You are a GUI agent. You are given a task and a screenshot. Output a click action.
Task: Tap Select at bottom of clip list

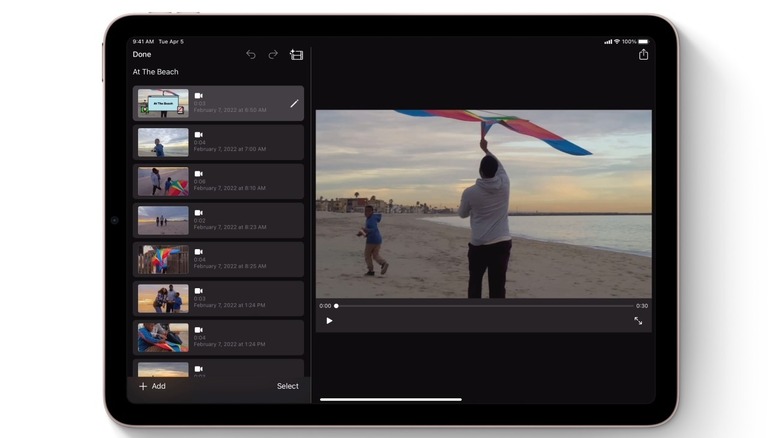click(287, 386)
